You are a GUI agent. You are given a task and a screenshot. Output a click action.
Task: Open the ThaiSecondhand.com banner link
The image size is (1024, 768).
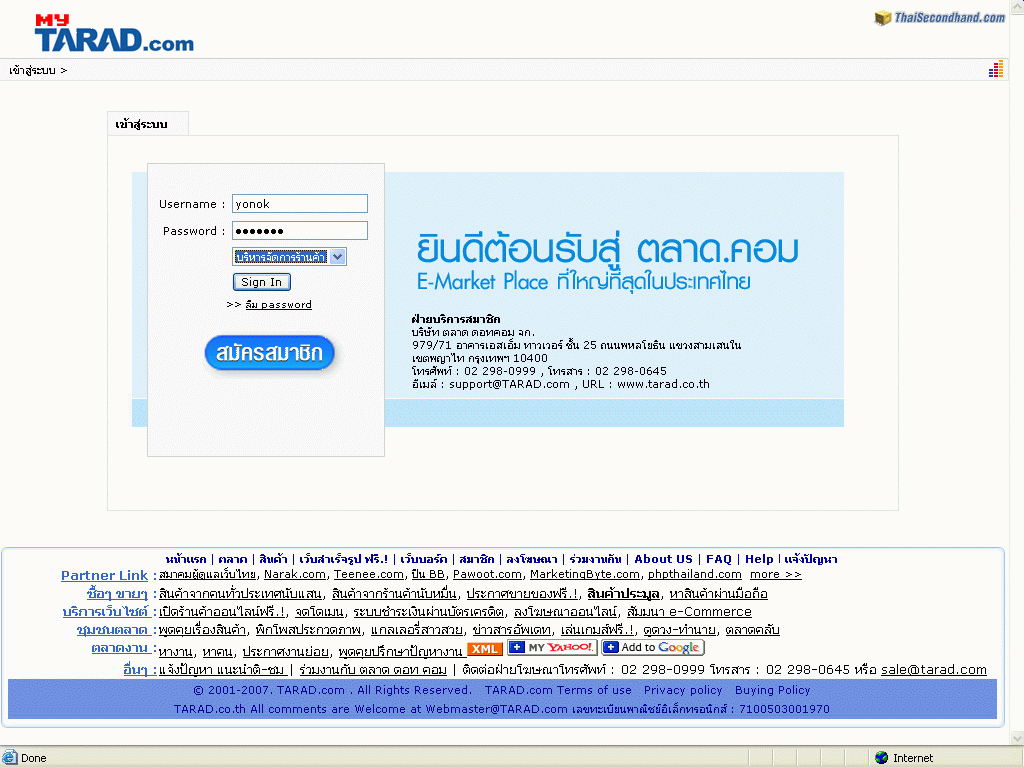tap(939, 17)
